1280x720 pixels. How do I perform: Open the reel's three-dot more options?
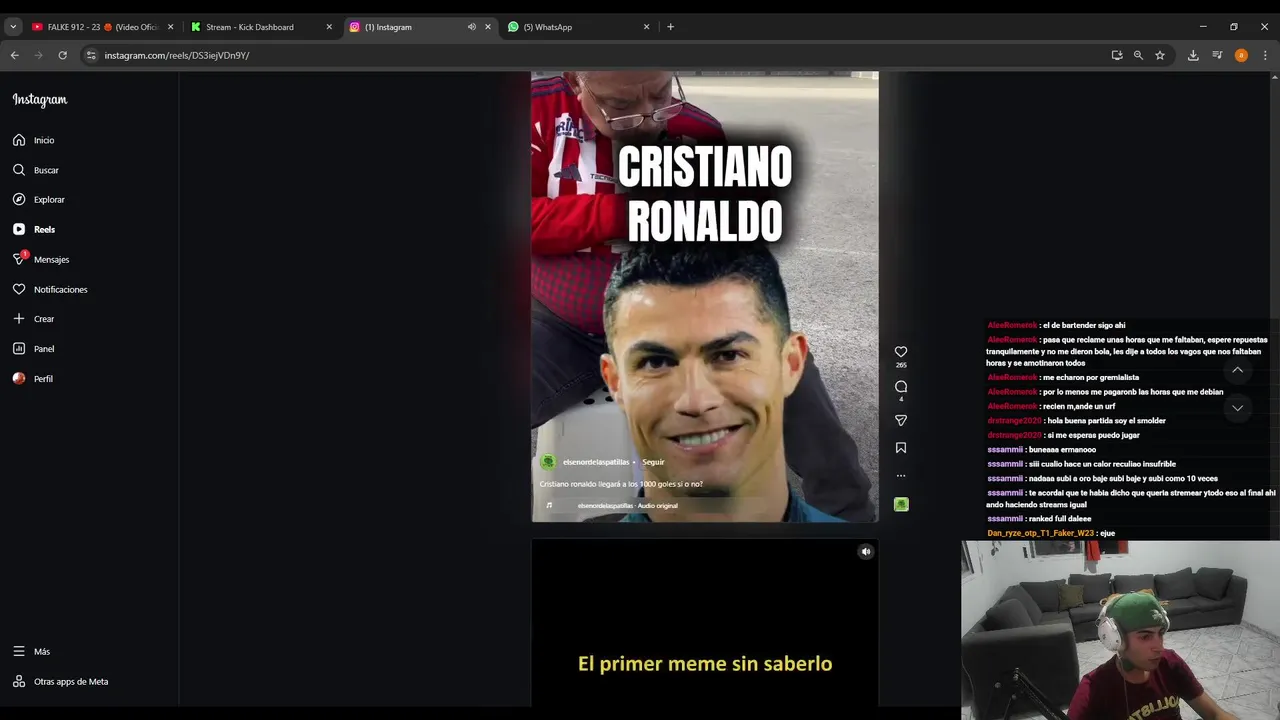click(900, 476)
